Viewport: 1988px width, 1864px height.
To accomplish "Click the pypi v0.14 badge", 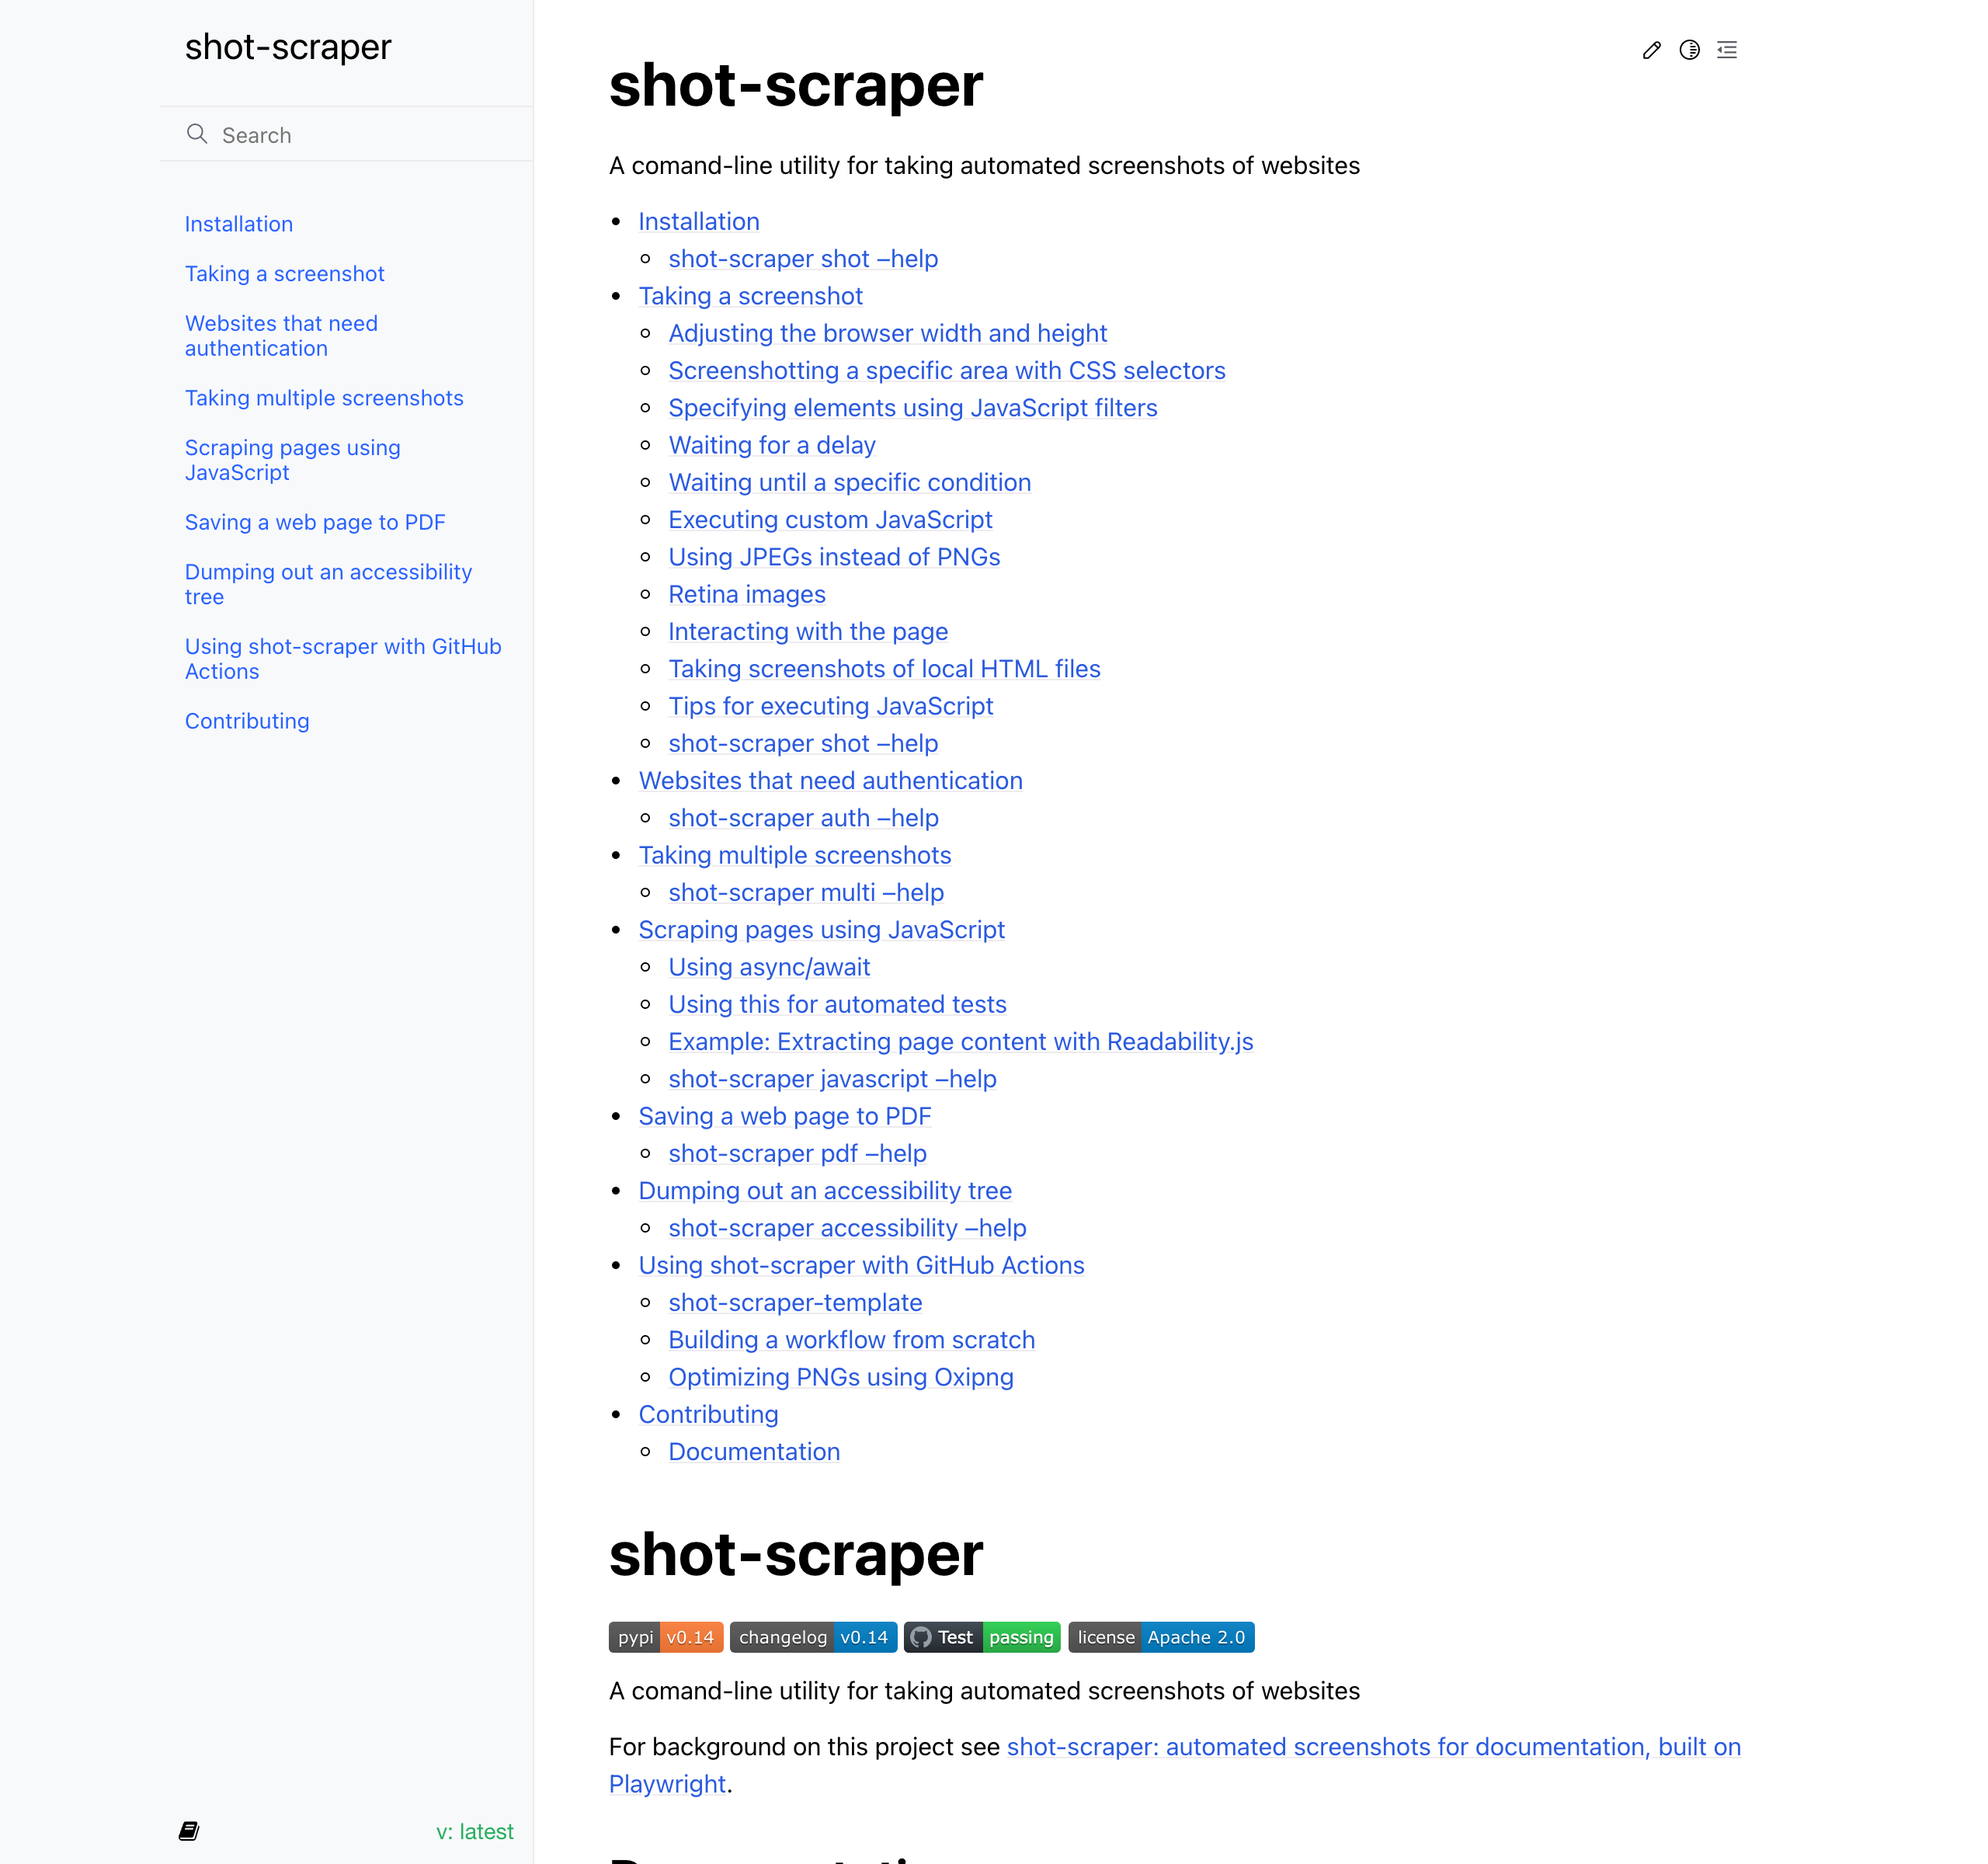I will [x=666, y=1636].
